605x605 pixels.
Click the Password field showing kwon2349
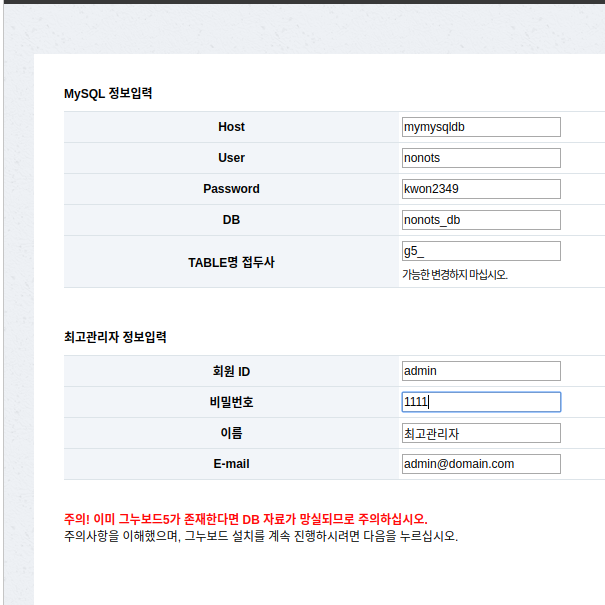coord(480,189)
